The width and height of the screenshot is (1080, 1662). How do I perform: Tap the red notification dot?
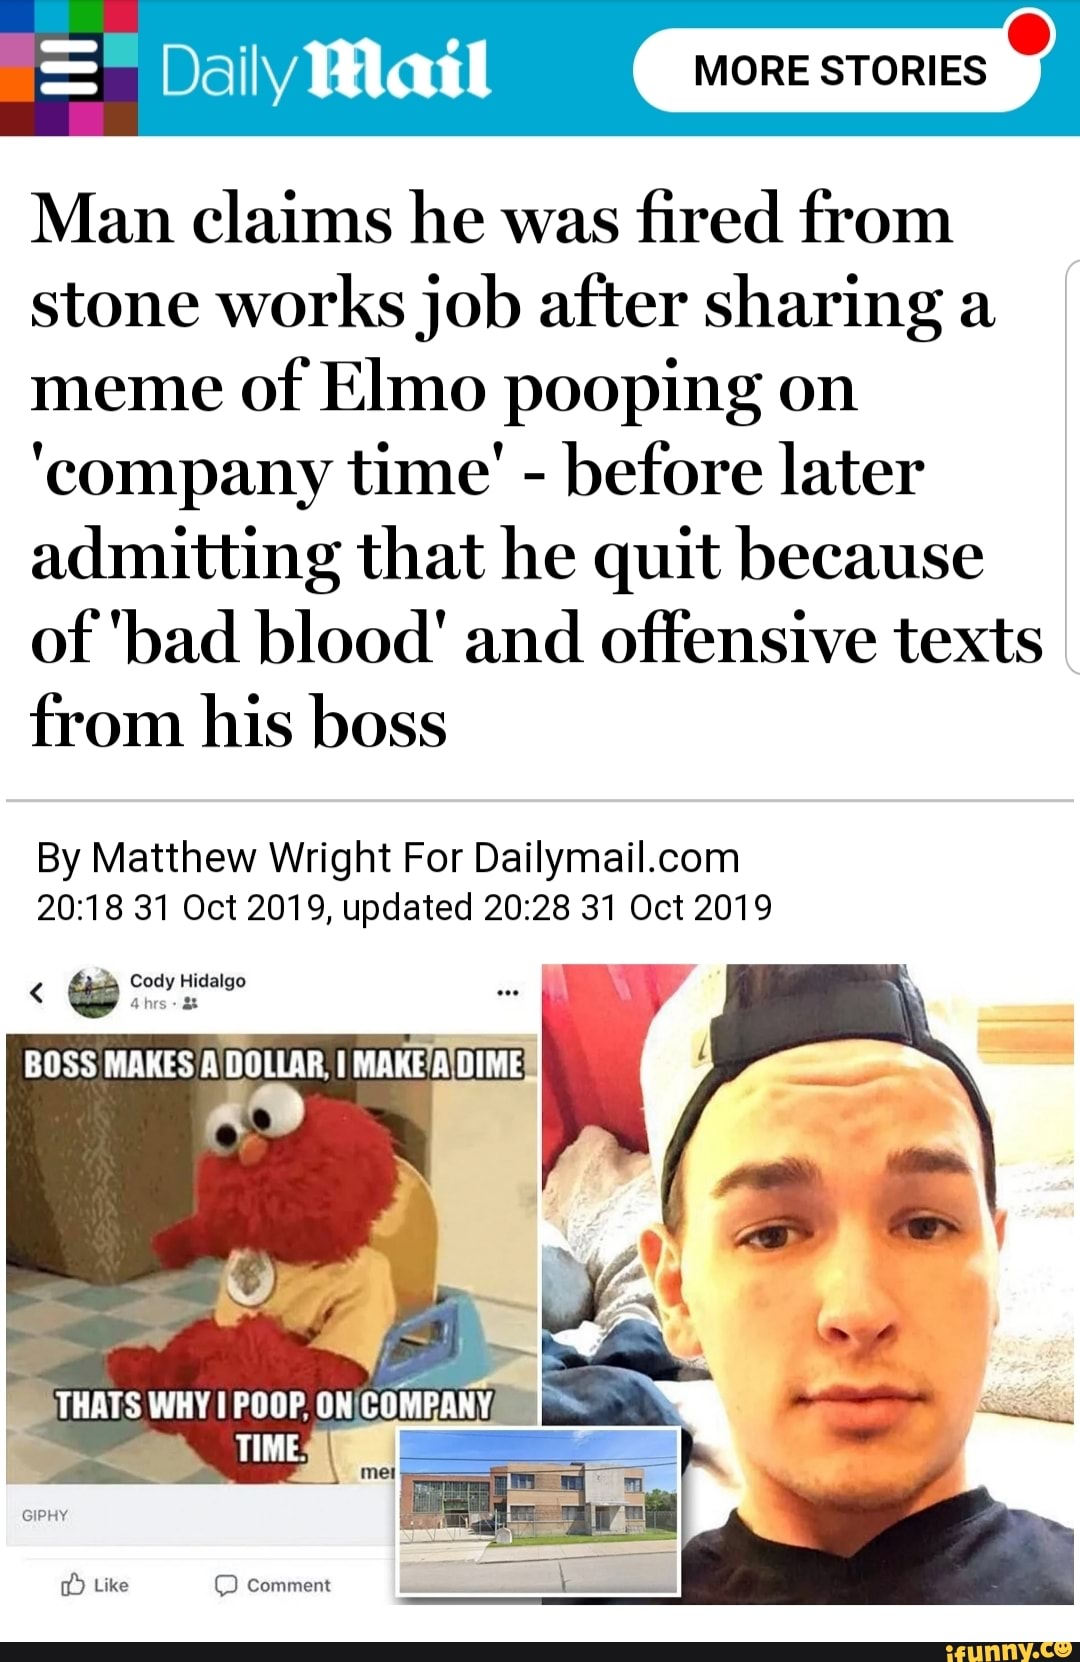pos(1030,31)
